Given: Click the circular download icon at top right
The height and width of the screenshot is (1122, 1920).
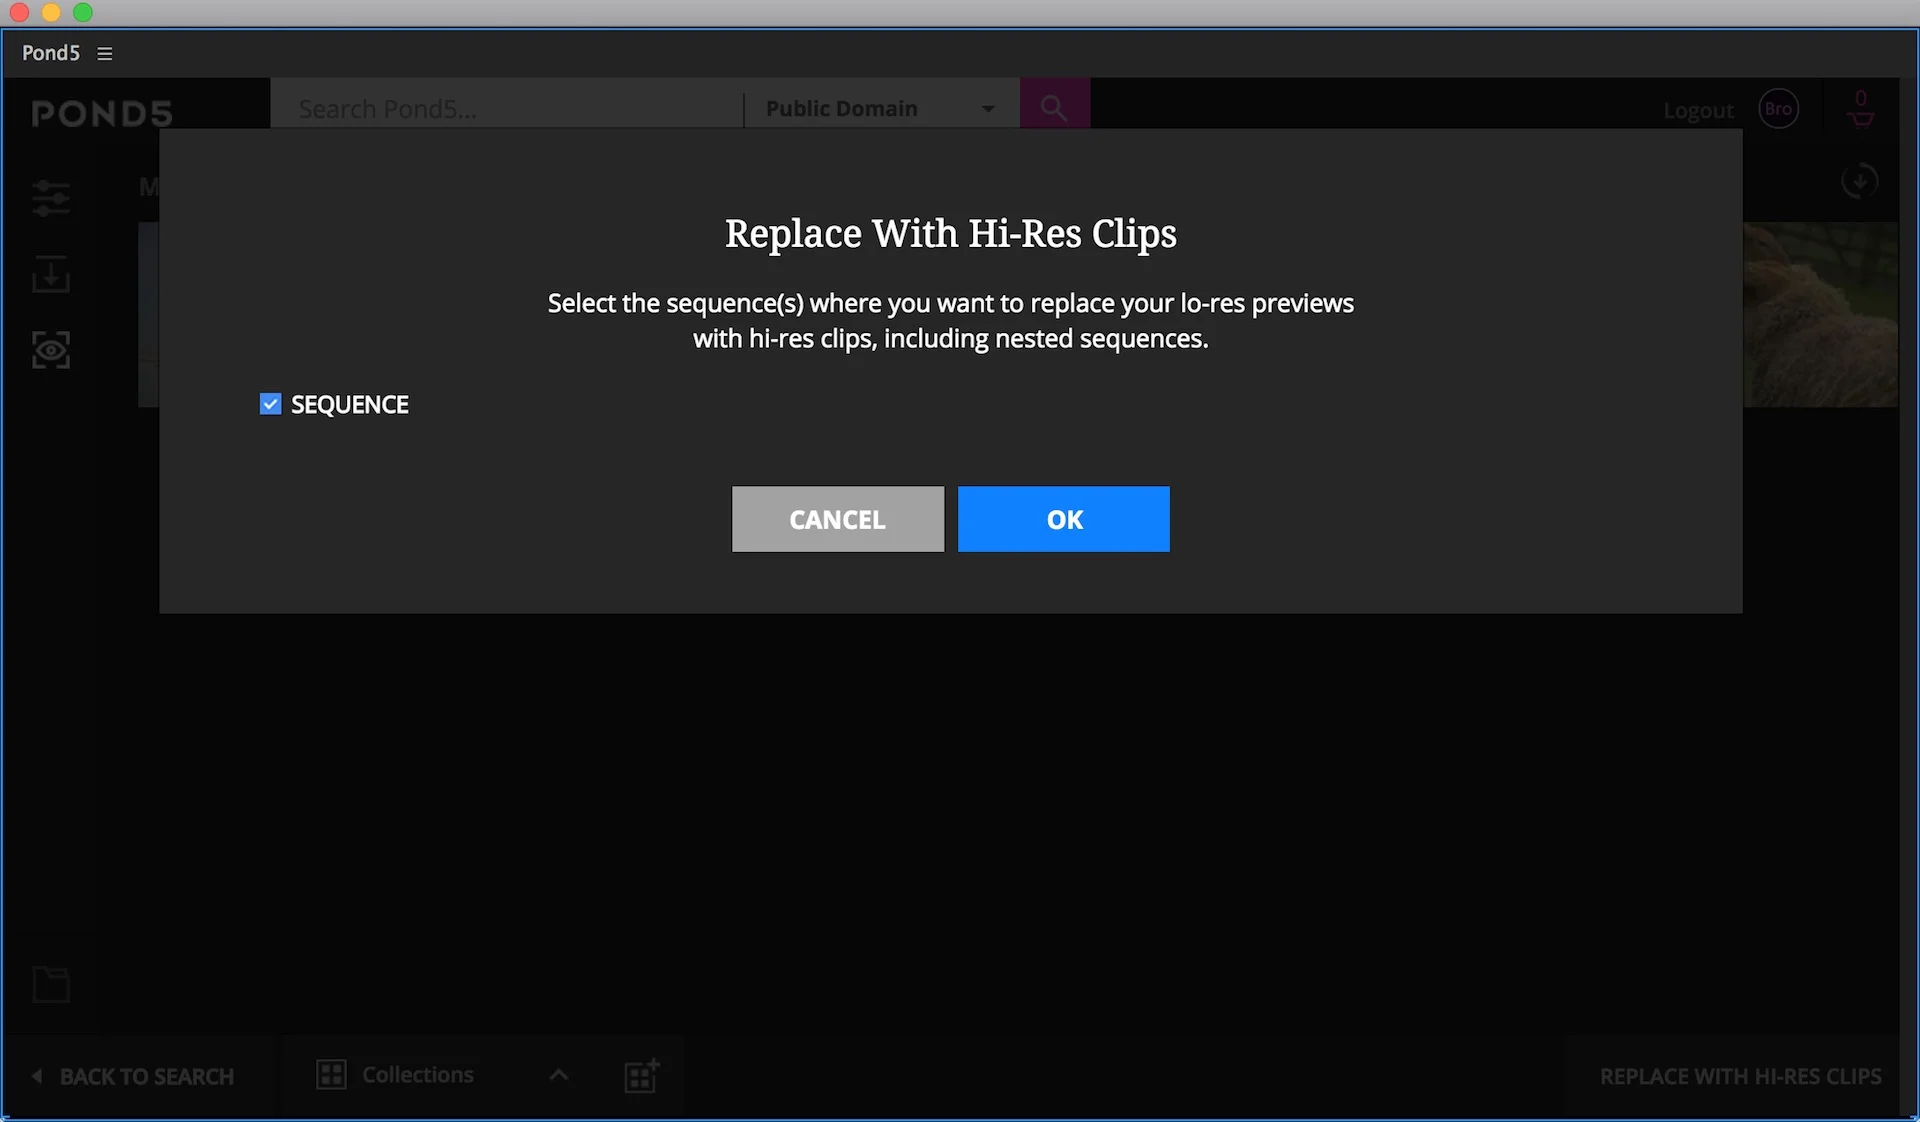Looking at the screenshot, I should pos(1859,181).
